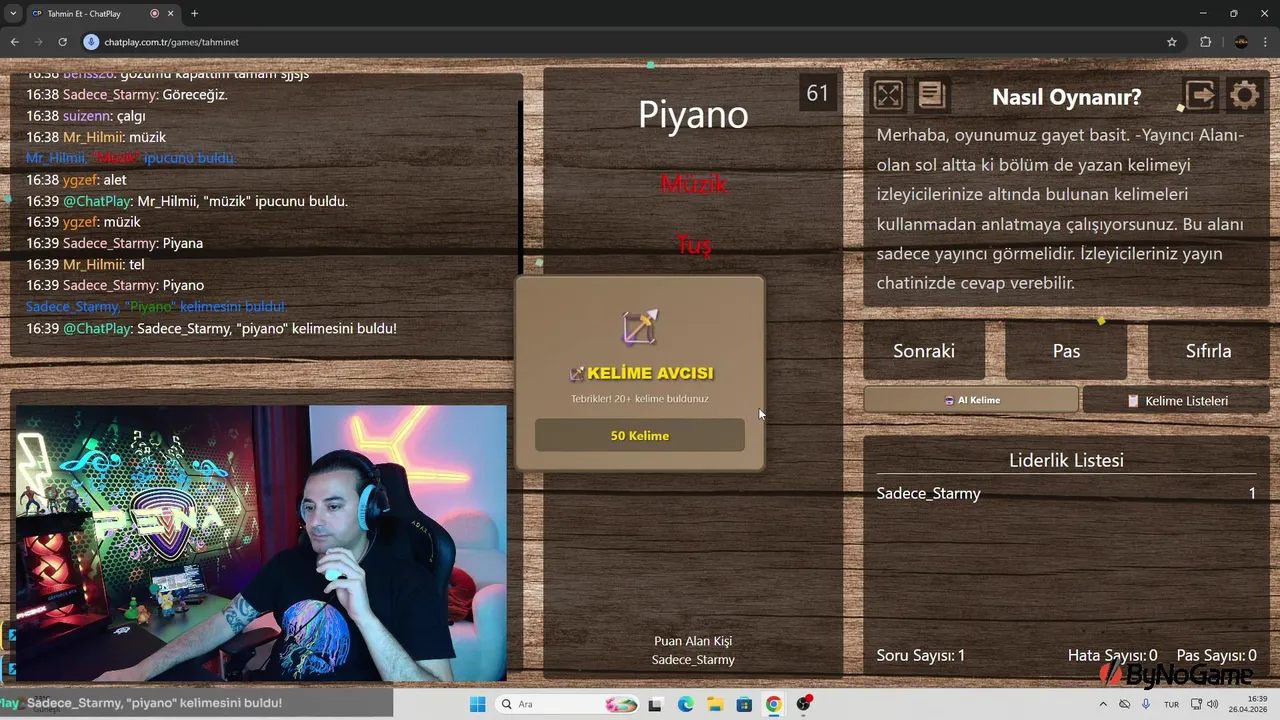Open the volume speaker tray icon
This screenshot has height=720, width=1280.
click(x=1213, y=704)
